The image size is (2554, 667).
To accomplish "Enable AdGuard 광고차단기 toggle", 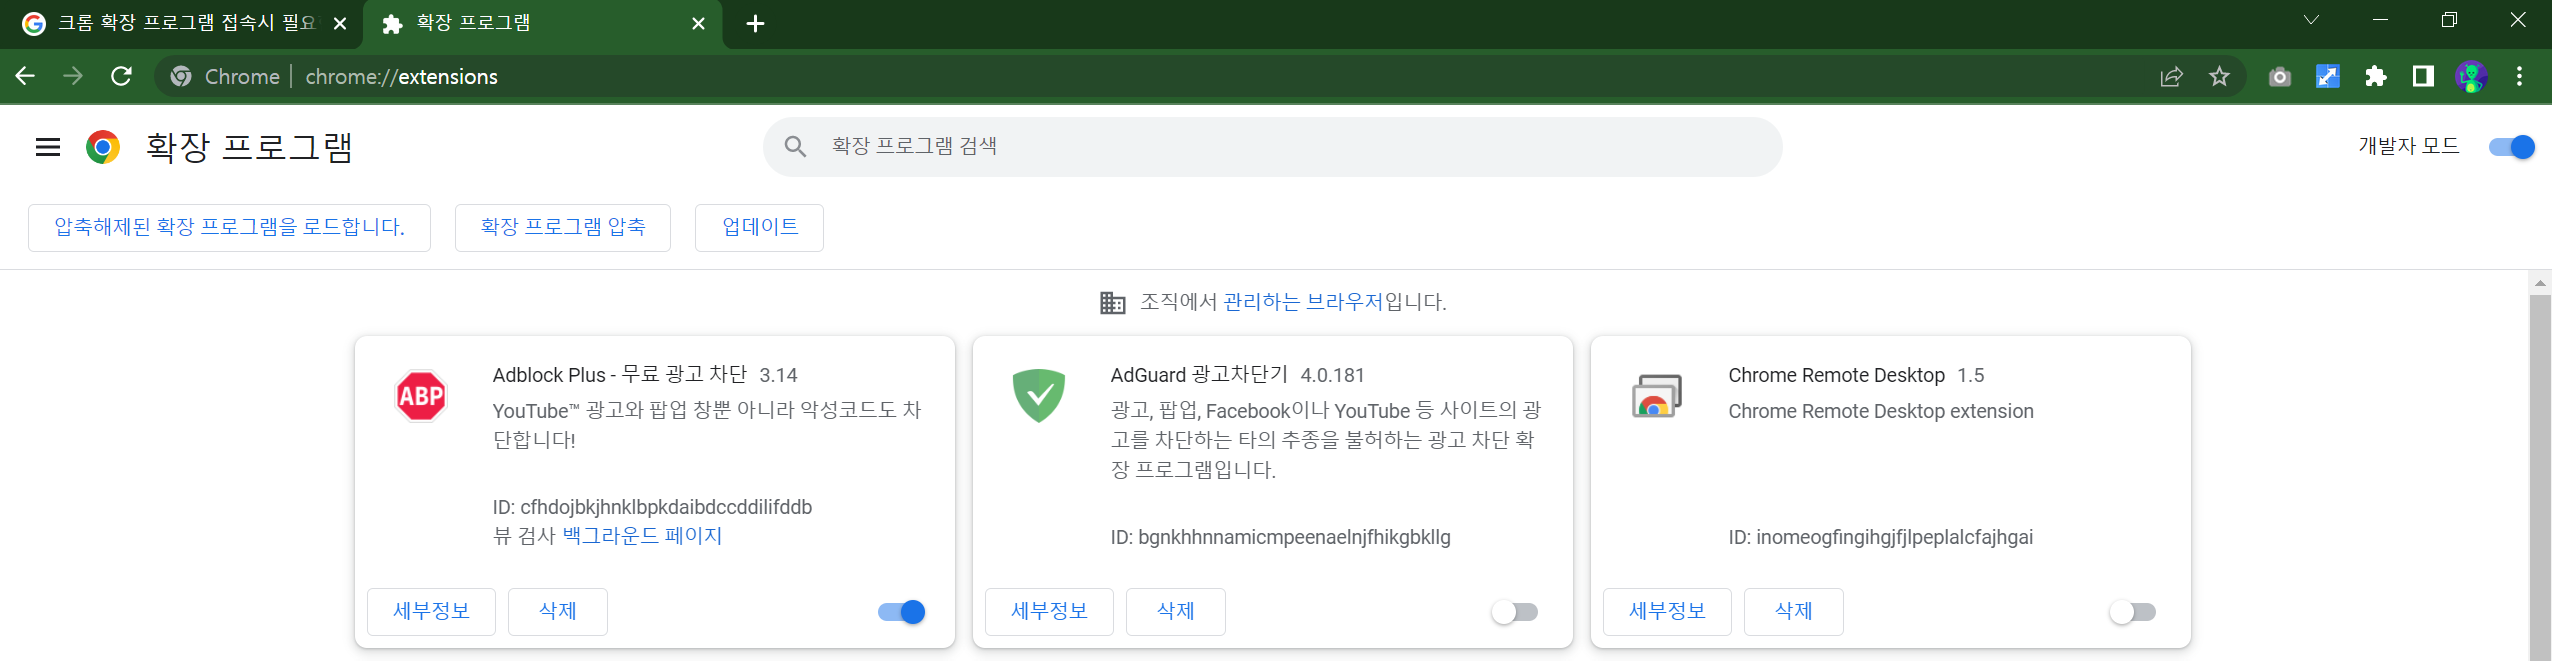I will [x=1515, y=612].
